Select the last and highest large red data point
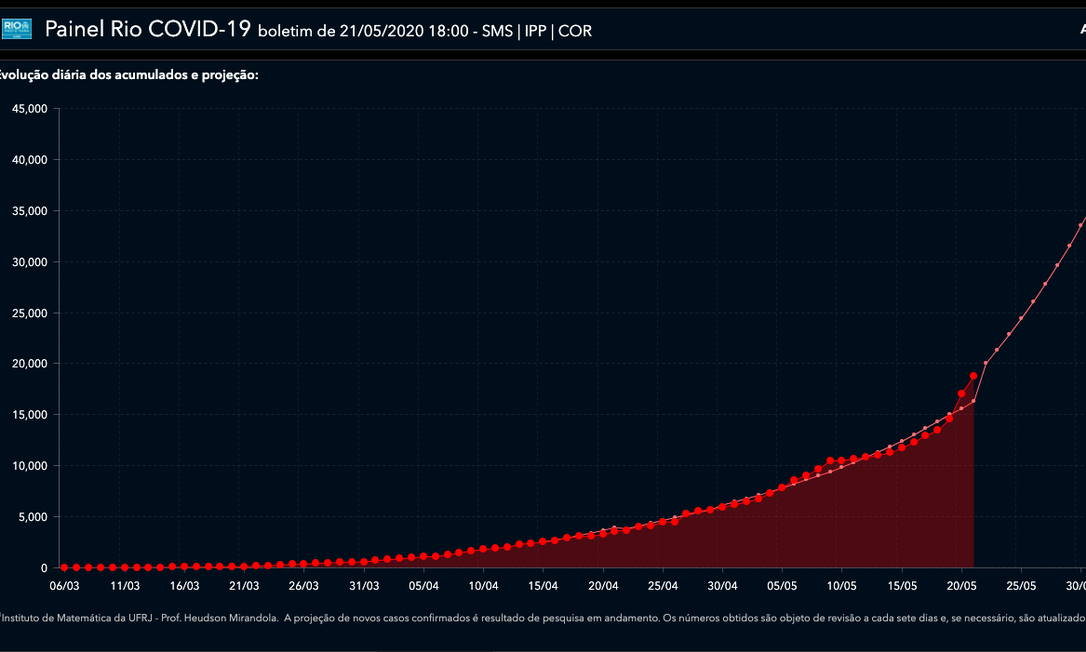This screenshot has width=1086, height=652. pyautogui.click(x=973, y=375)
